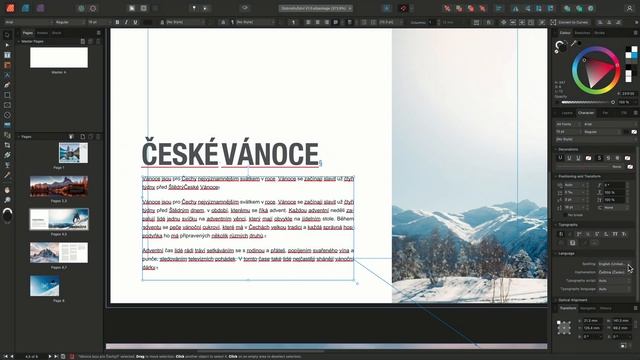Select the Frame Text tool
640x360 pixels.
click(x=7, y=55)
